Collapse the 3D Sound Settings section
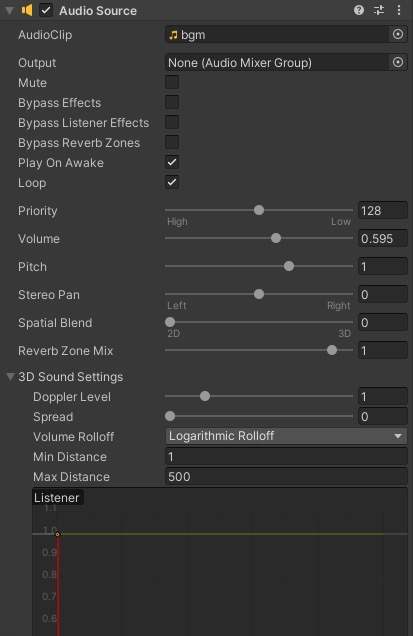The height and width of the screenshot is (636, 413). [11, 376]
